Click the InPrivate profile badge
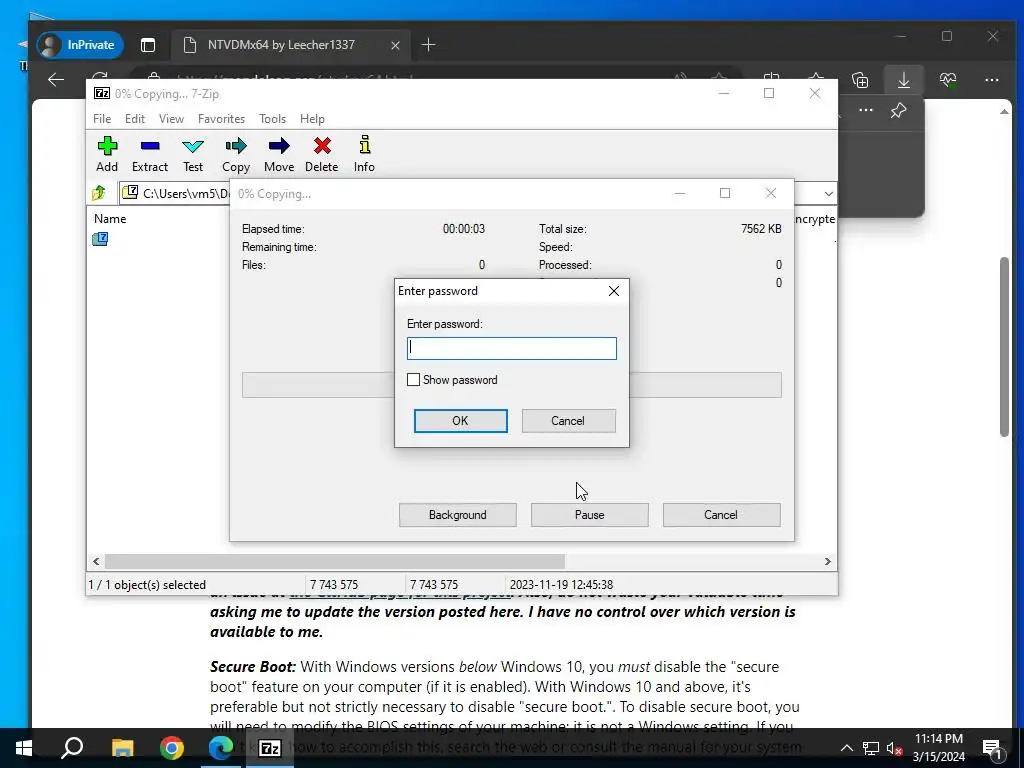The width and height of the screenshot is (1024, 768). tap(80, 45)
